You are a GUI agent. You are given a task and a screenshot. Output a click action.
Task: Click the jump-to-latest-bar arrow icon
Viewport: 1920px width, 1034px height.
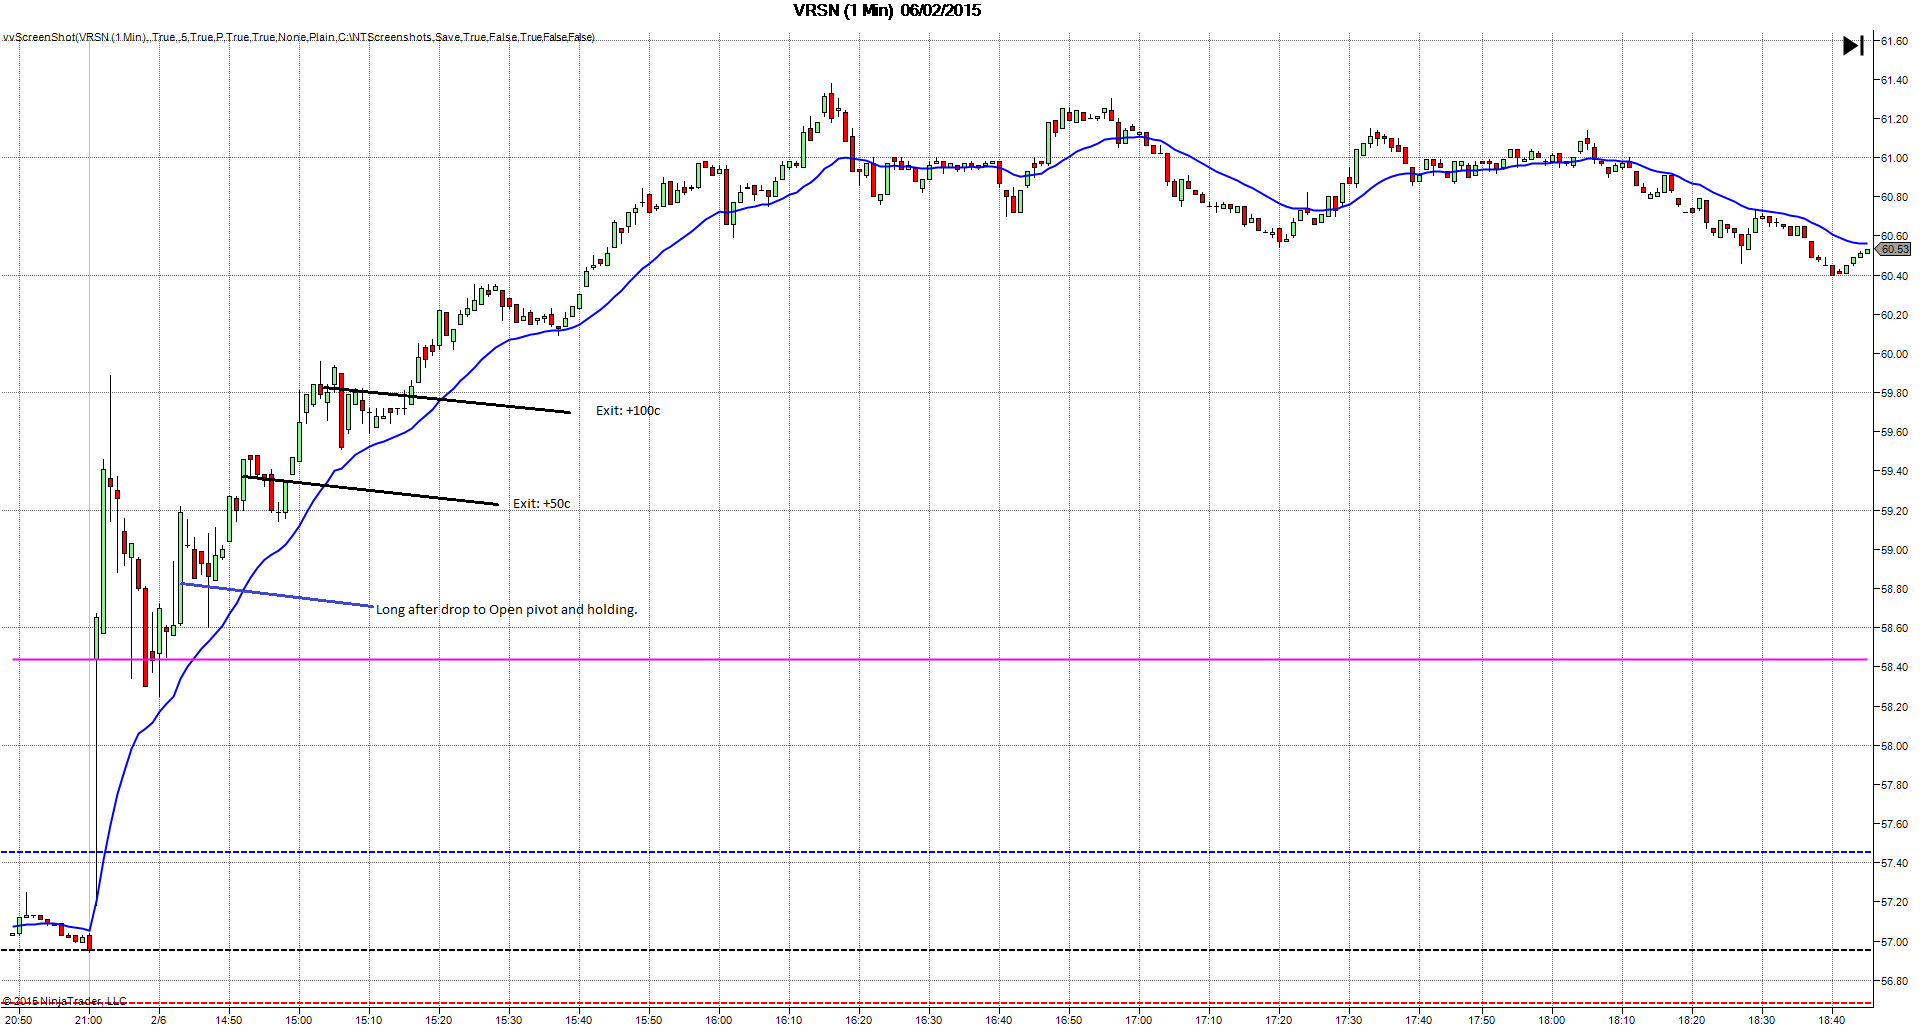1853,45
